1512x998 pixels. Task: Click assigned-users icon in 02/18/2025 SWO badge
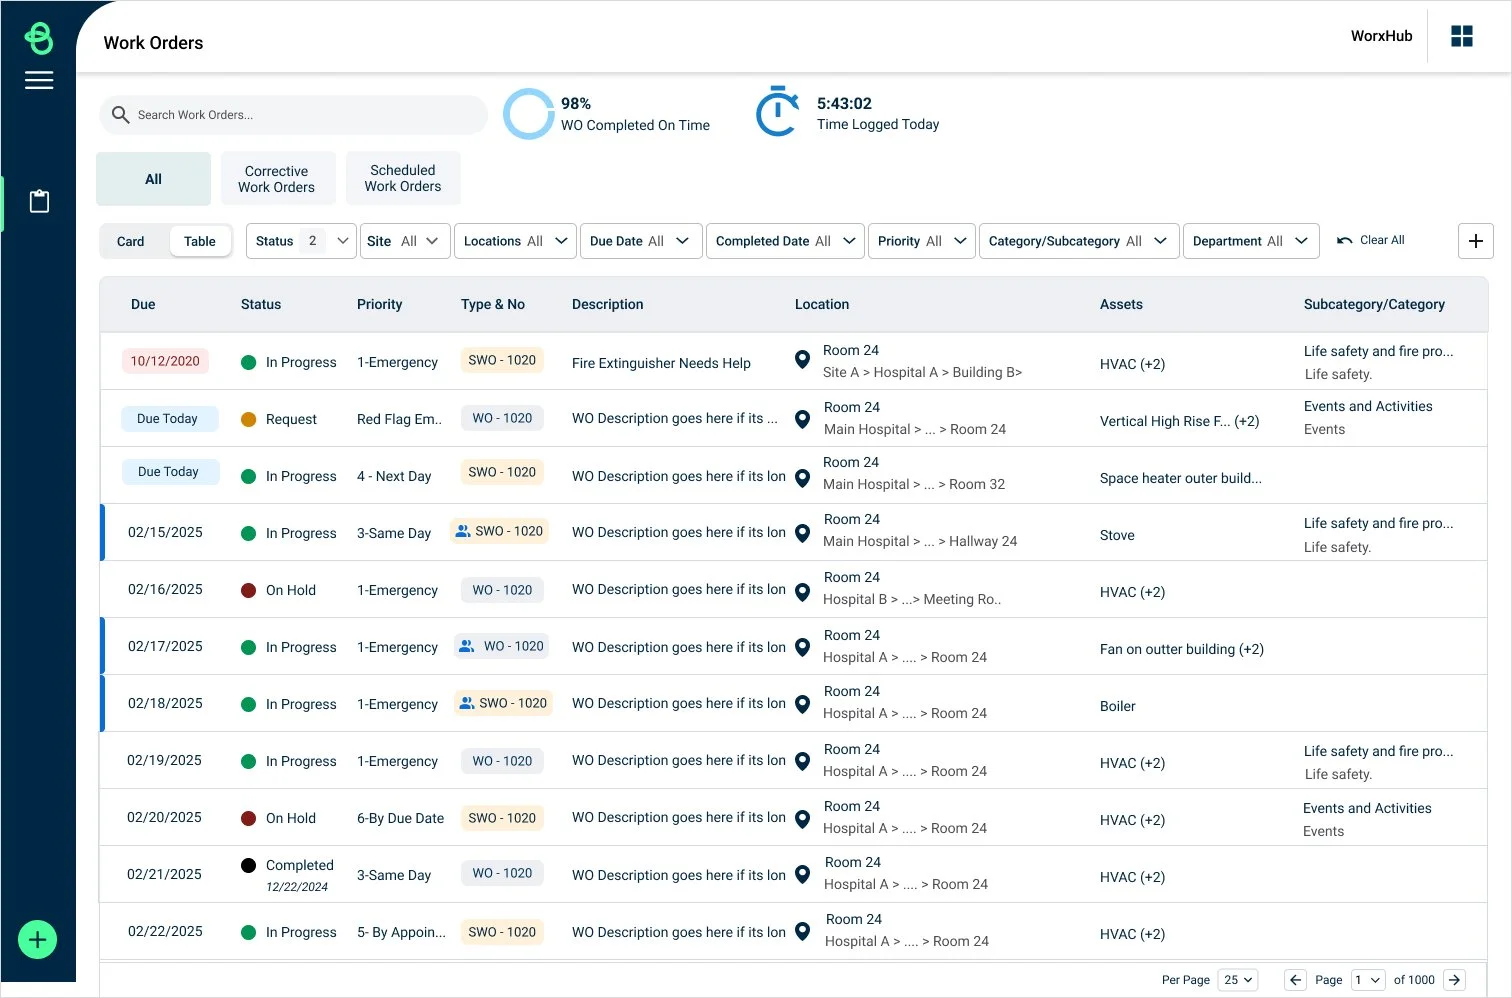pyautogui.click(x=466, y=703)
